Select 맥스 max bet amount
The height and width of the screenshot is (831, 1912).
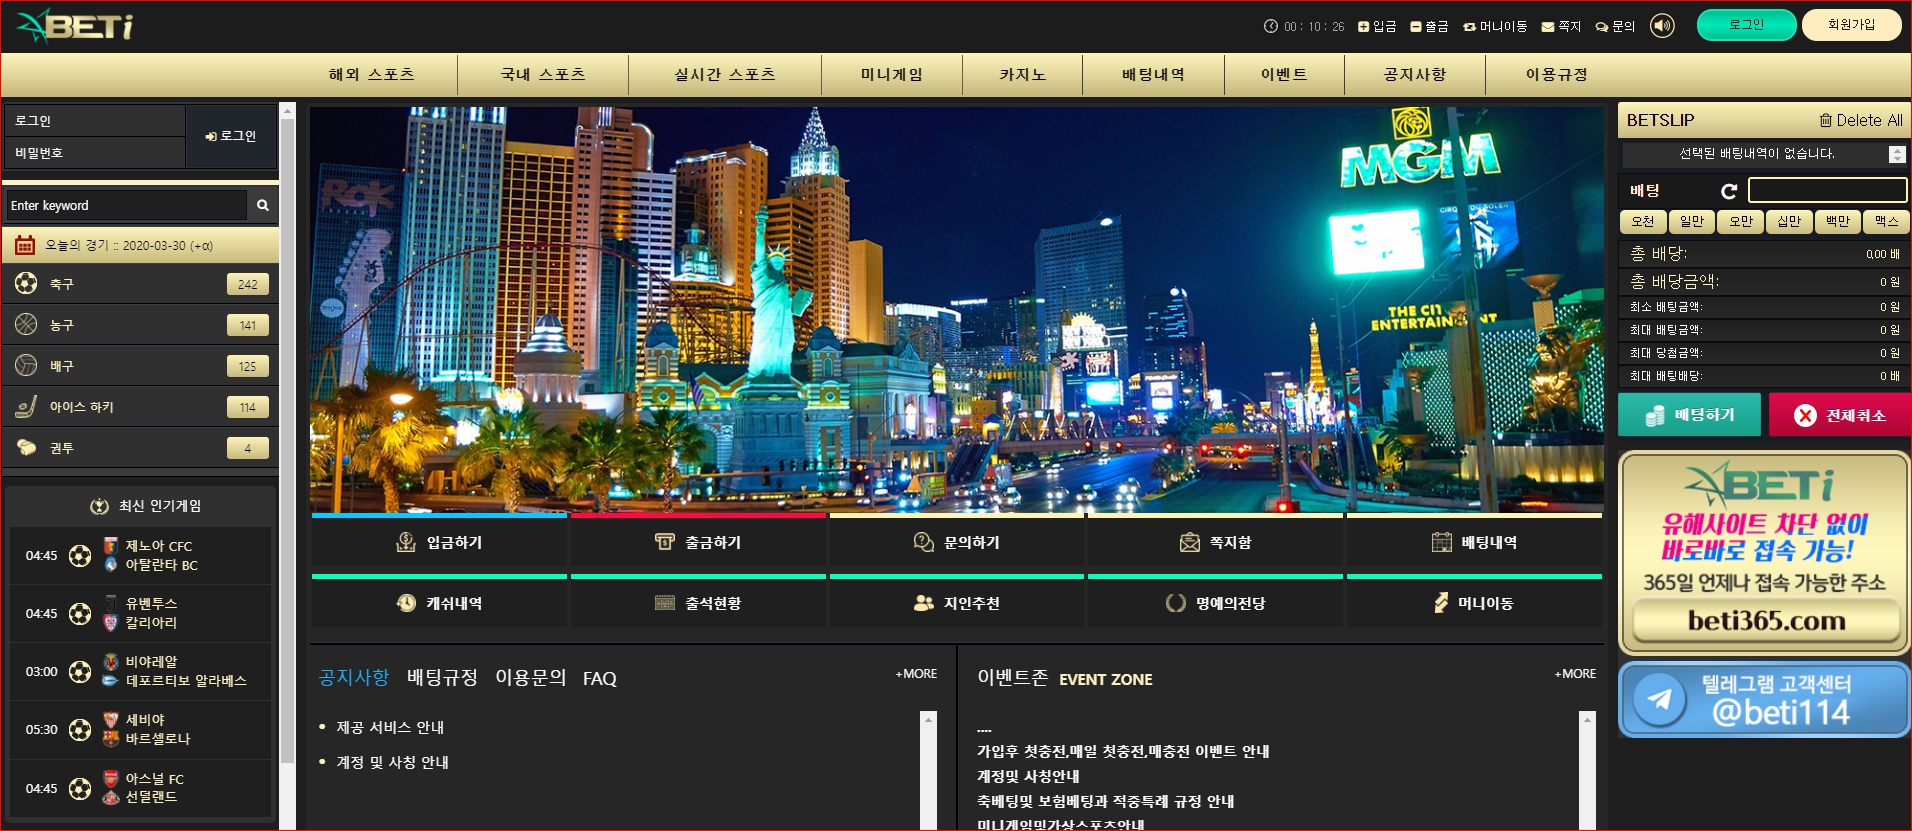(x=1886, y=221)
